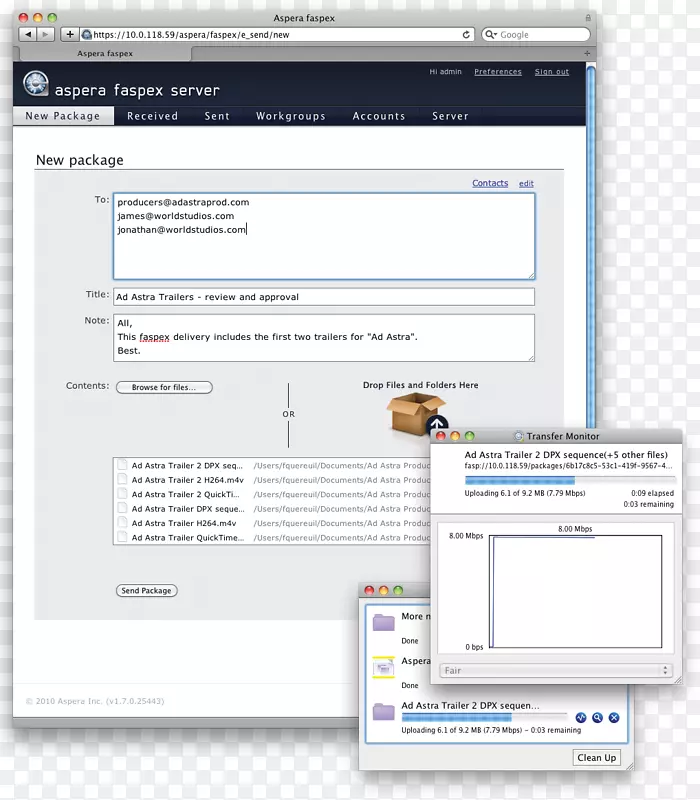
Task: Open the Contacts link
Action: tap(490, 183)
